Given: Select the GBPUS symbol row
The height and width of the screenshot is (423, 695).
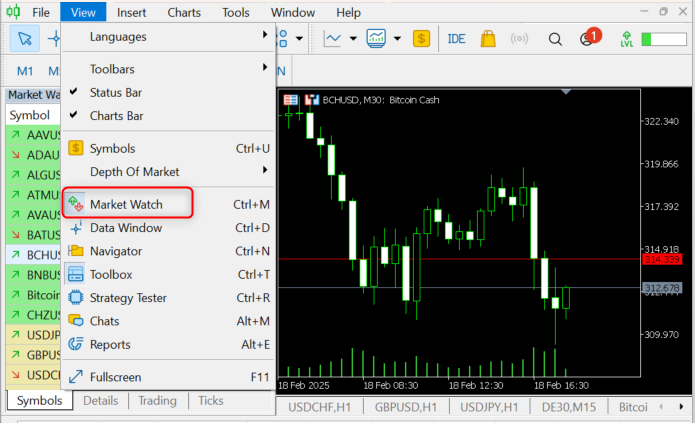Looking at the screenshot, I should [33, 355].
